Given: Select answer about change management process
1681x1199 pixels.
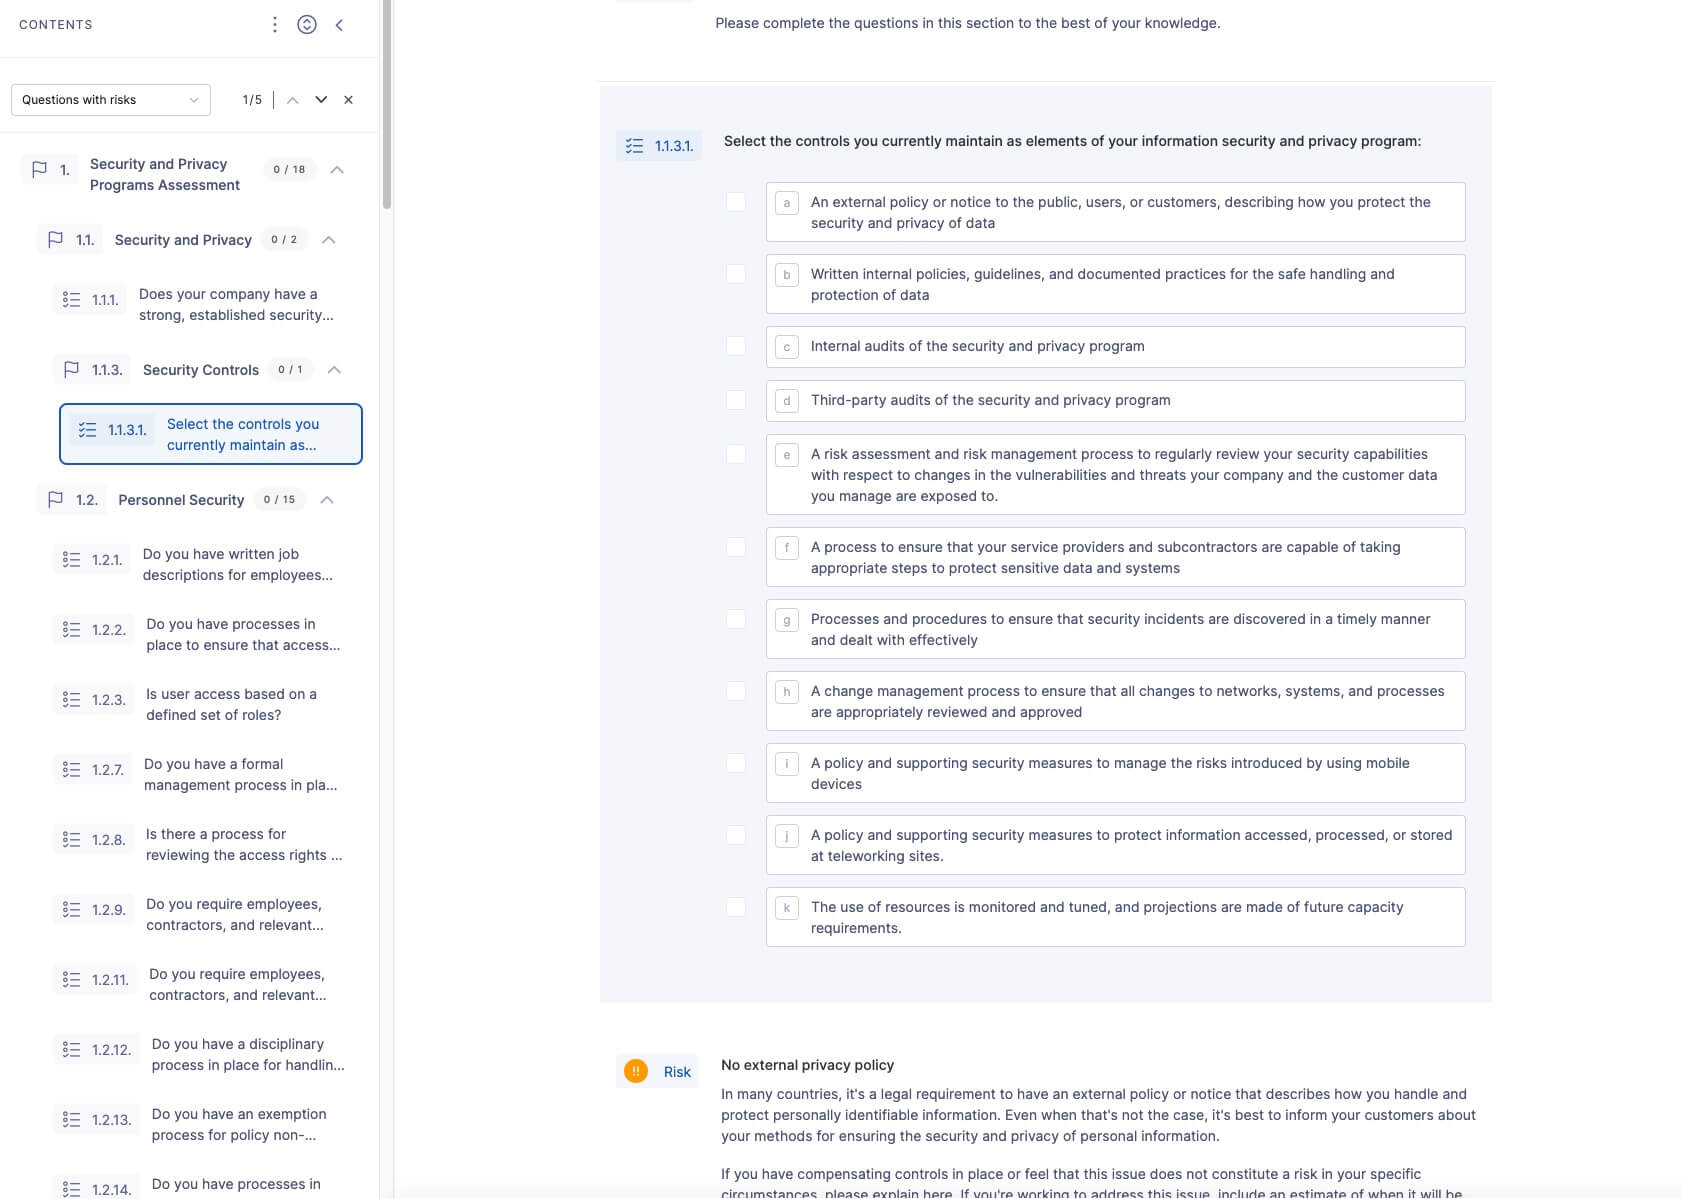Looking at the screenshot, I should [x=1115, y=701].
